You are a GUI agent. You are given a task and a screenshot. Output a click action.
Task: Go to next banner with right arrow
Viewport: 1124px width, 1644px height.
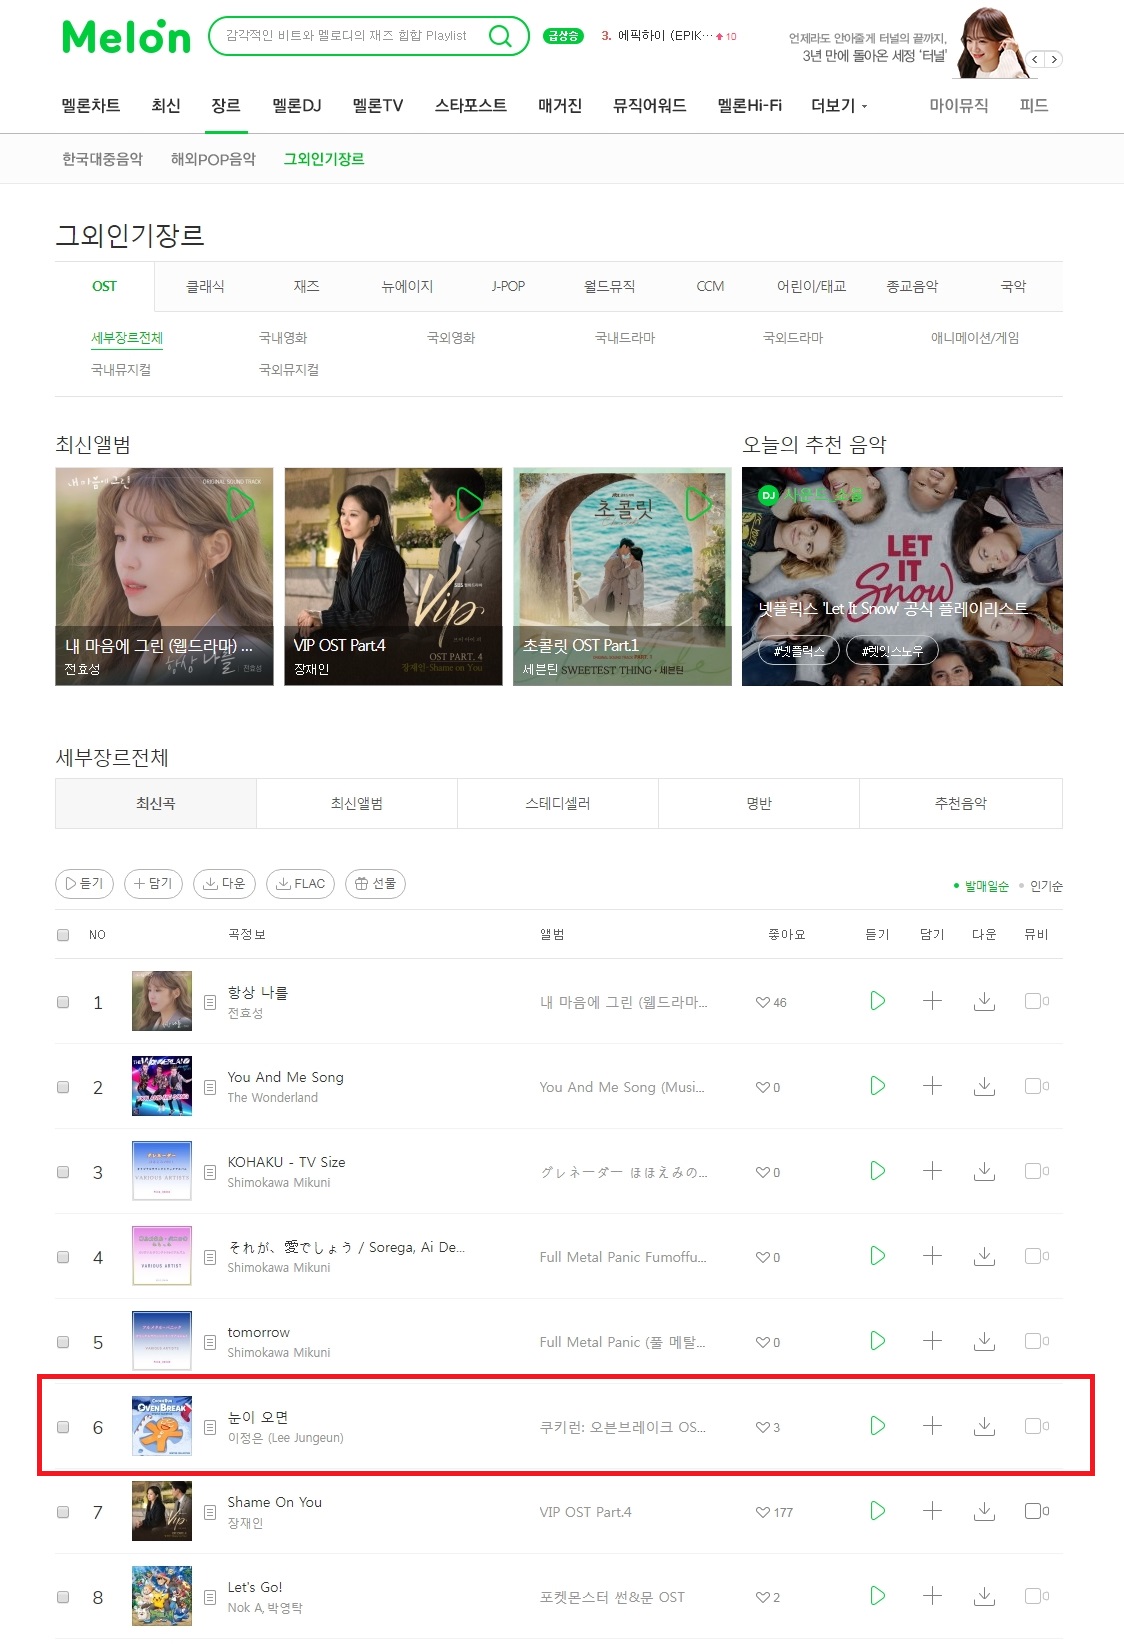(1053, 59)
